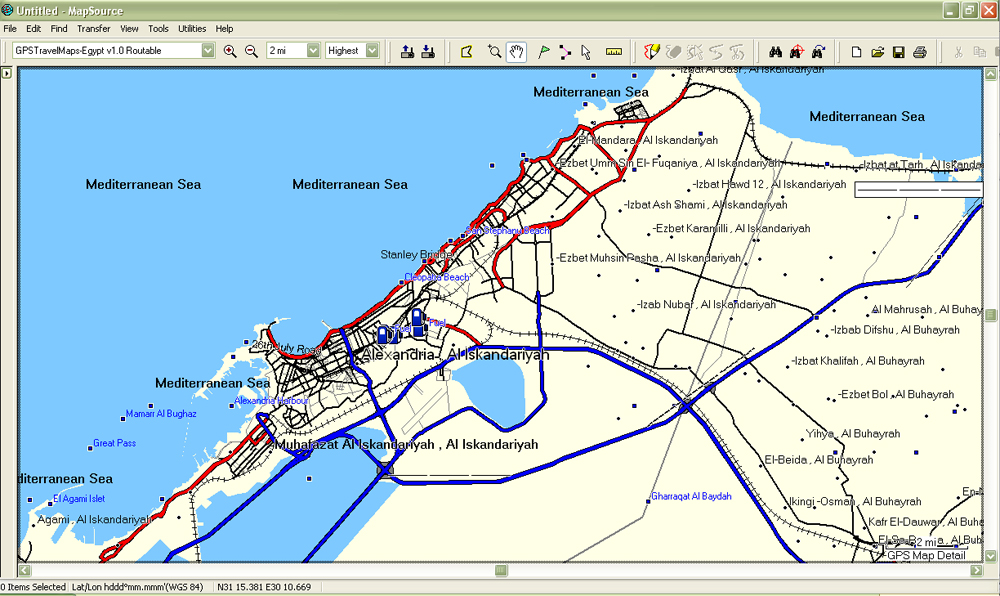Click the Save icon on the toolbar
1000x596 pixels.
pos(898,51)
